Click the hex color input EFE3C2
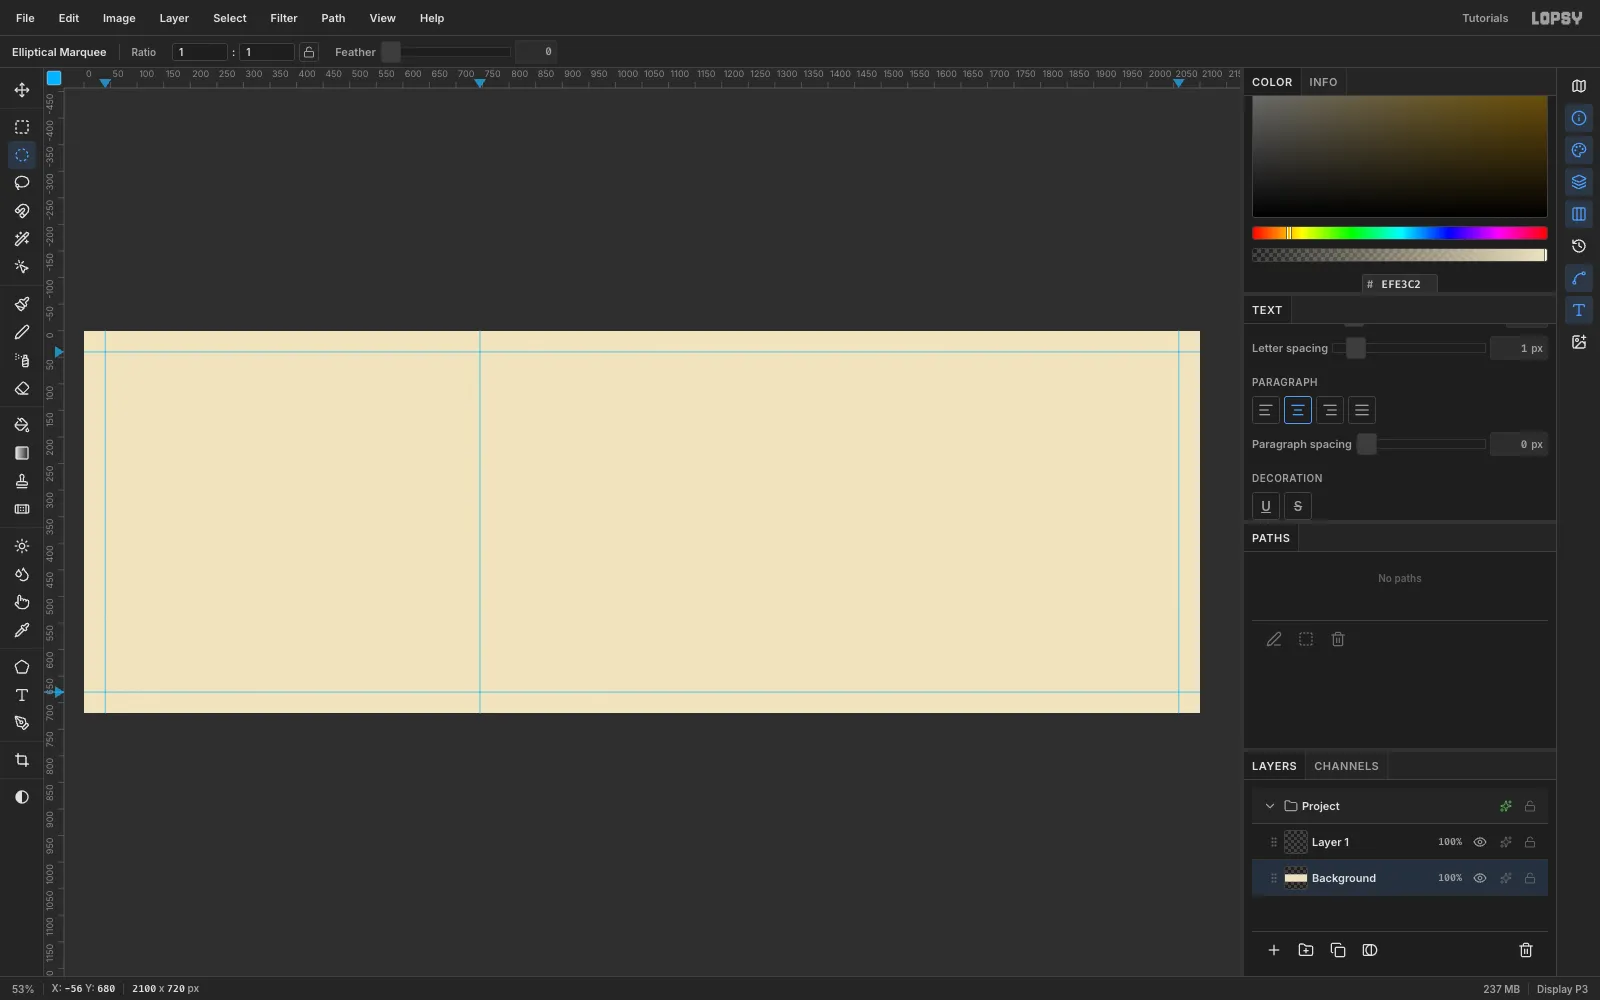The image size is (1600, 1000). click(x=1400, y=284)
